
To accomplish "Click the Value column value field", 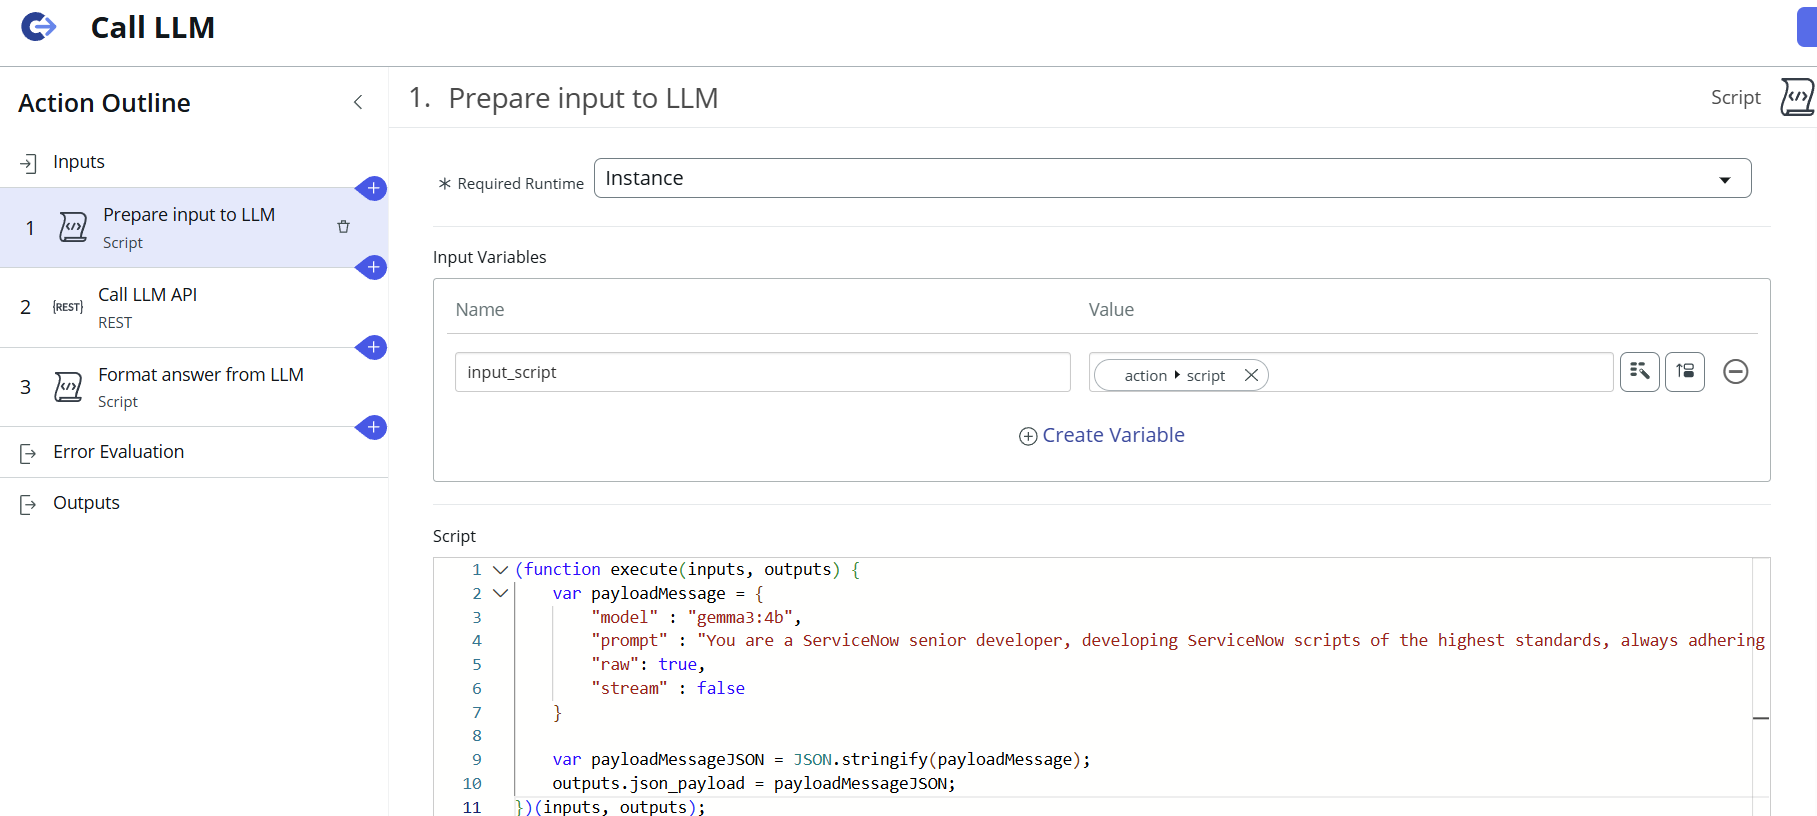I will click(x=1351, y=372).
